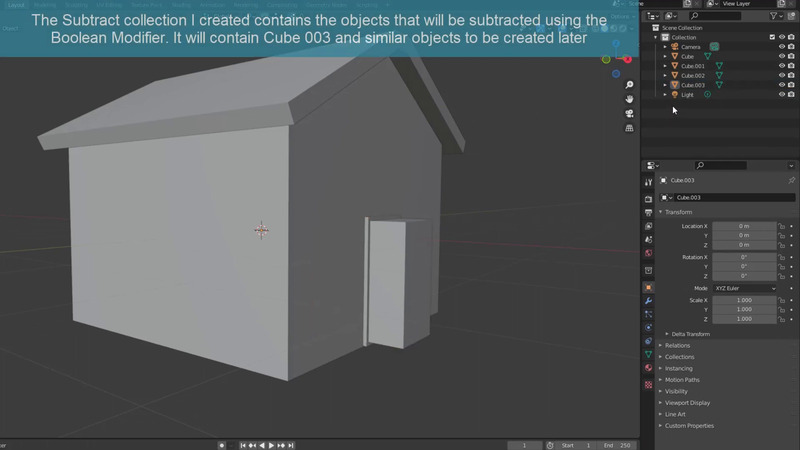
Task: Toggle Camera visibility eye in outliner
Action: (782, 47)
